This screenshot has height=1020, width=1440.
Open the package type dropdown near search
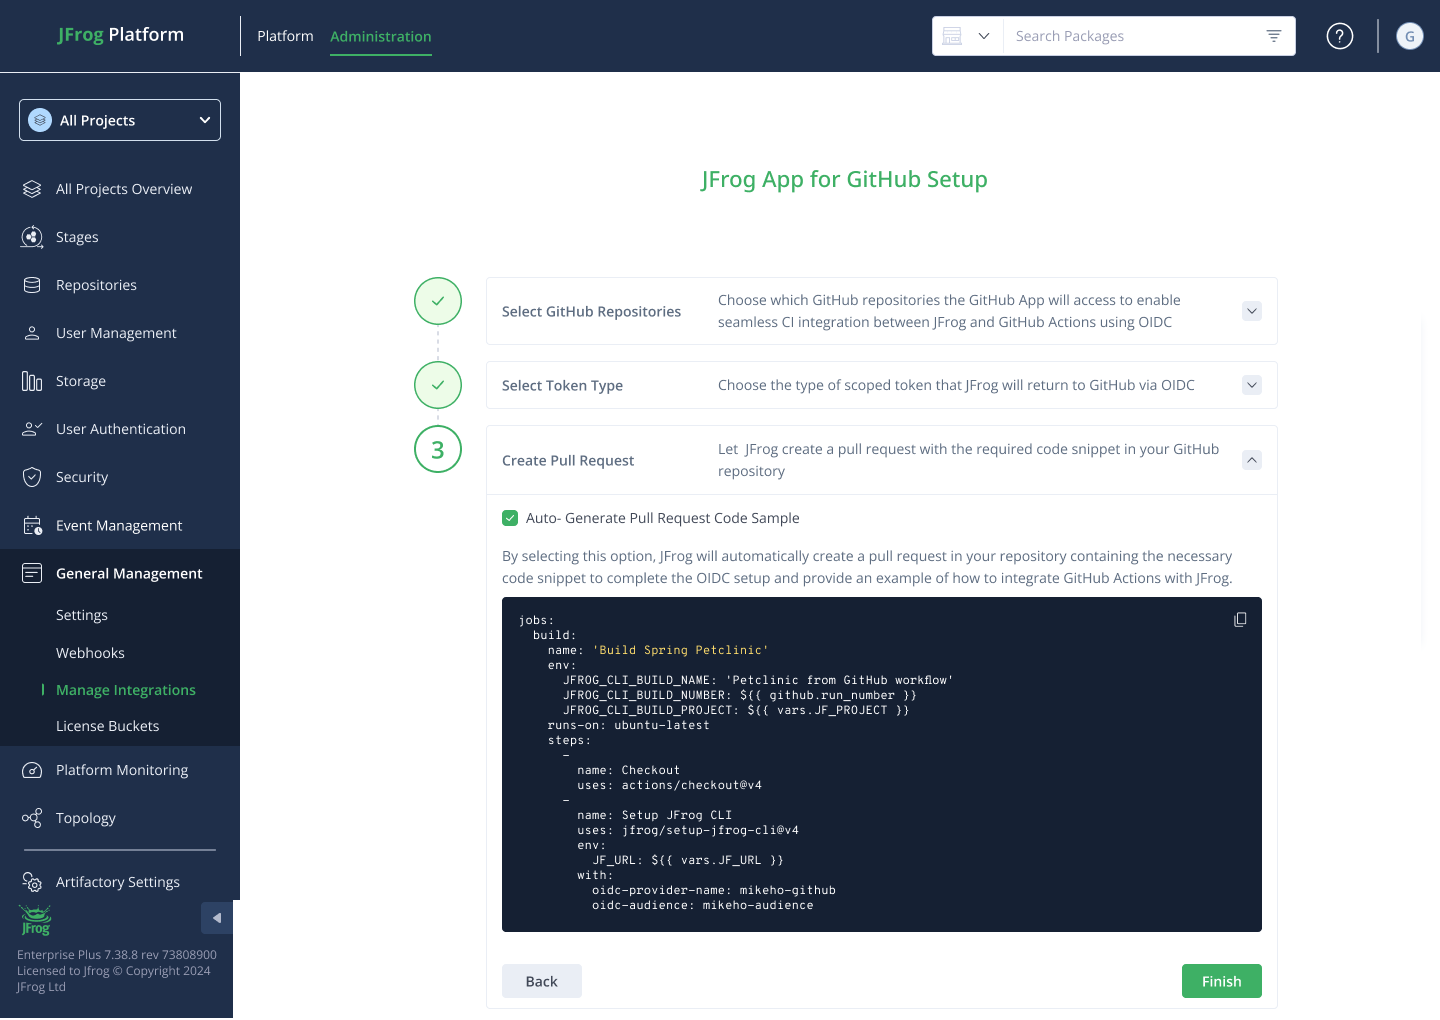click(x=967, y=36)
